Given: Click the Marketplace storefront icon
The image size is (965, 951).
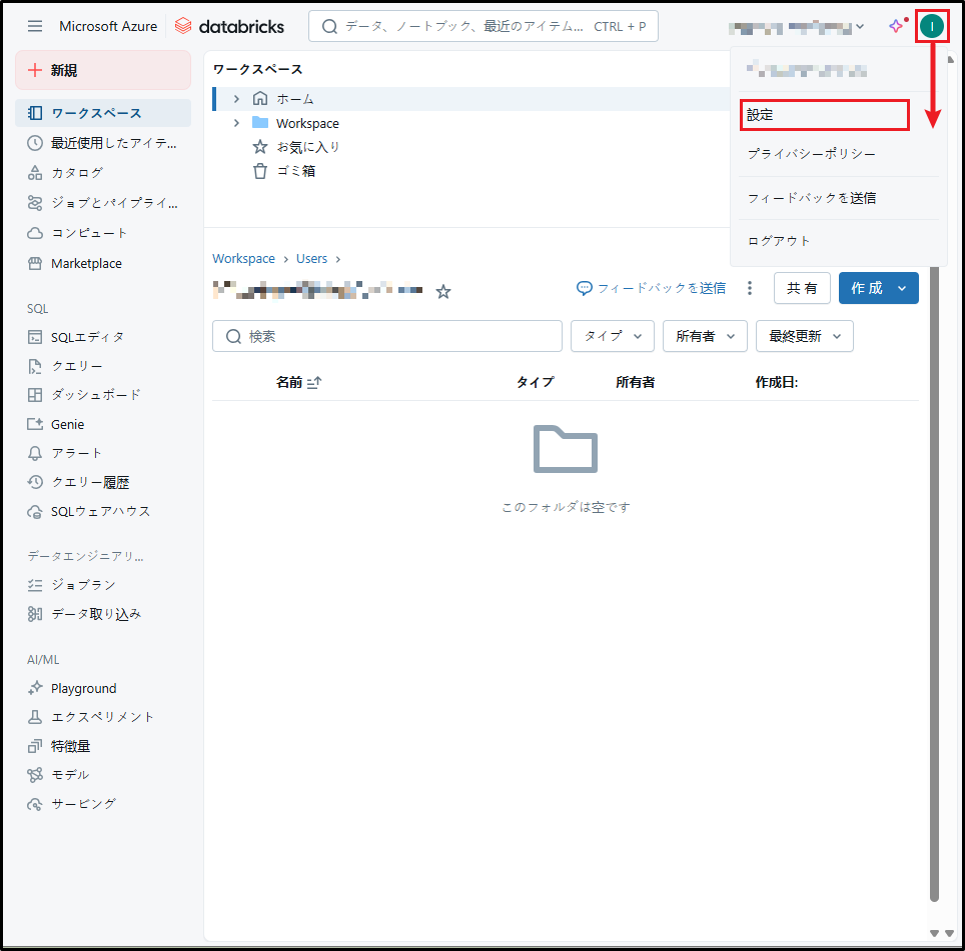Looking at the screenshot, I should [x=35, y=263].
